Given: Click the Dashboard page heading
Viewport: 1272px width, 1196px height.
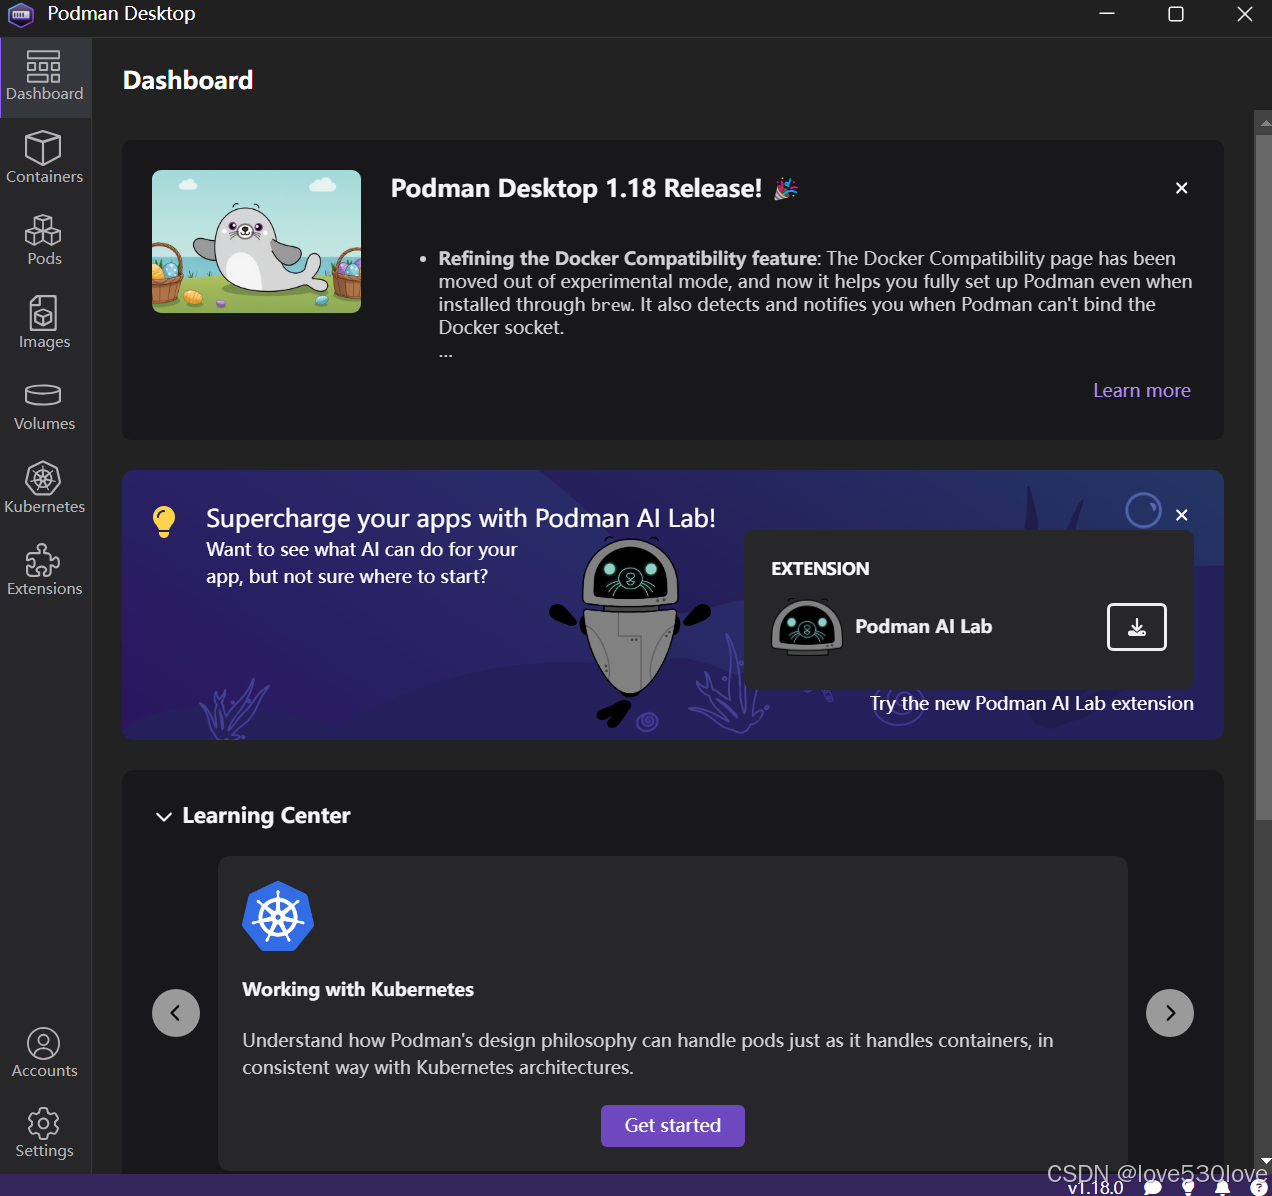Looking at the screenshot, I should coord(188,80).
